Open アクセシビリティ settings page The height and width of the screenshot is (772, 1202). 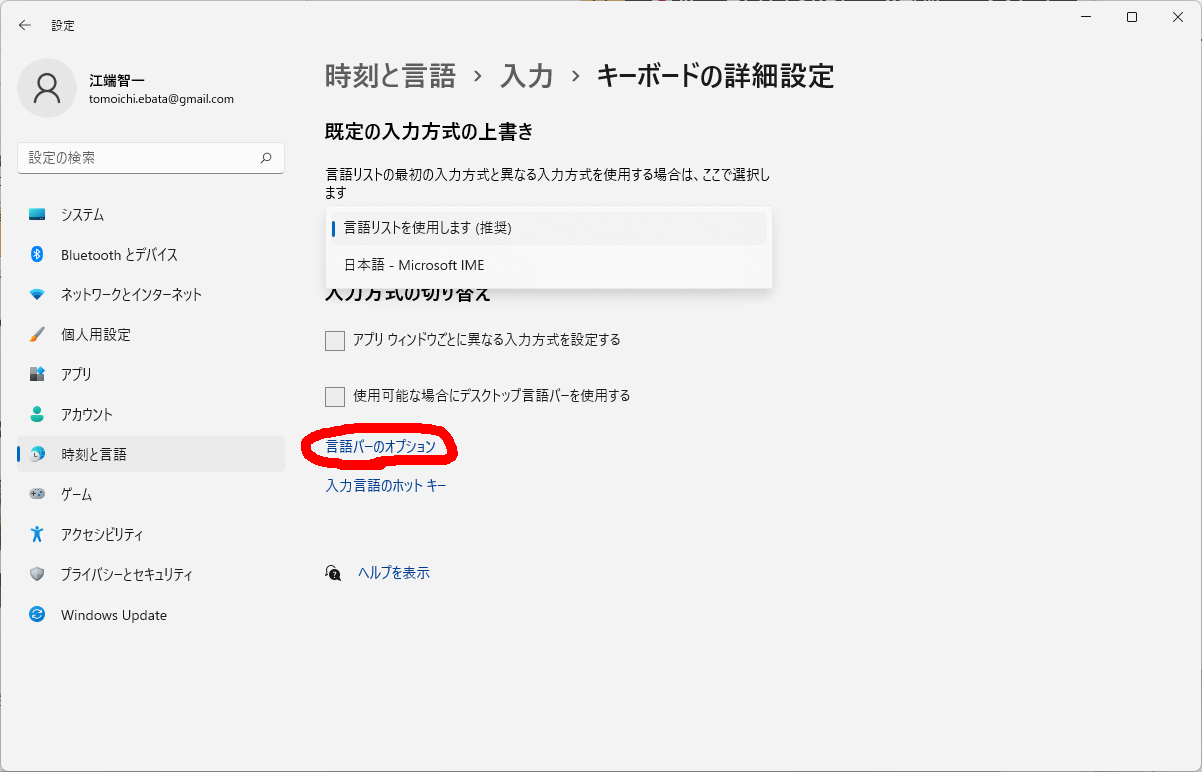(101, 535)
